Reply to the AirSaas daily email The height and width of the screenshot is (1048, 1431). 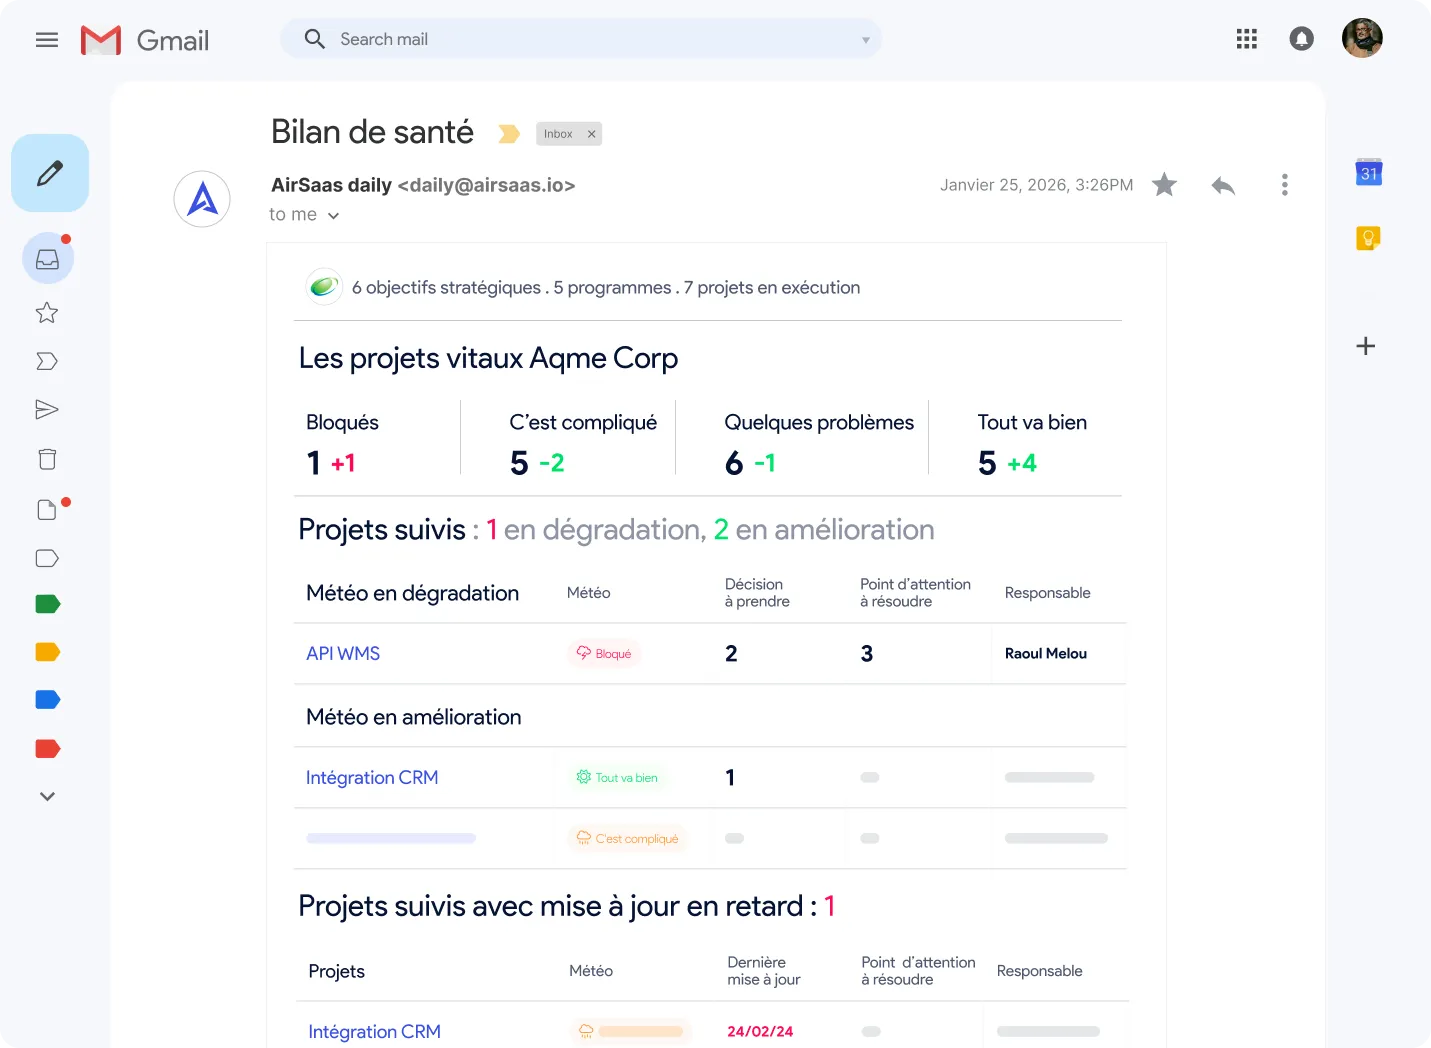coord(1222,185)
